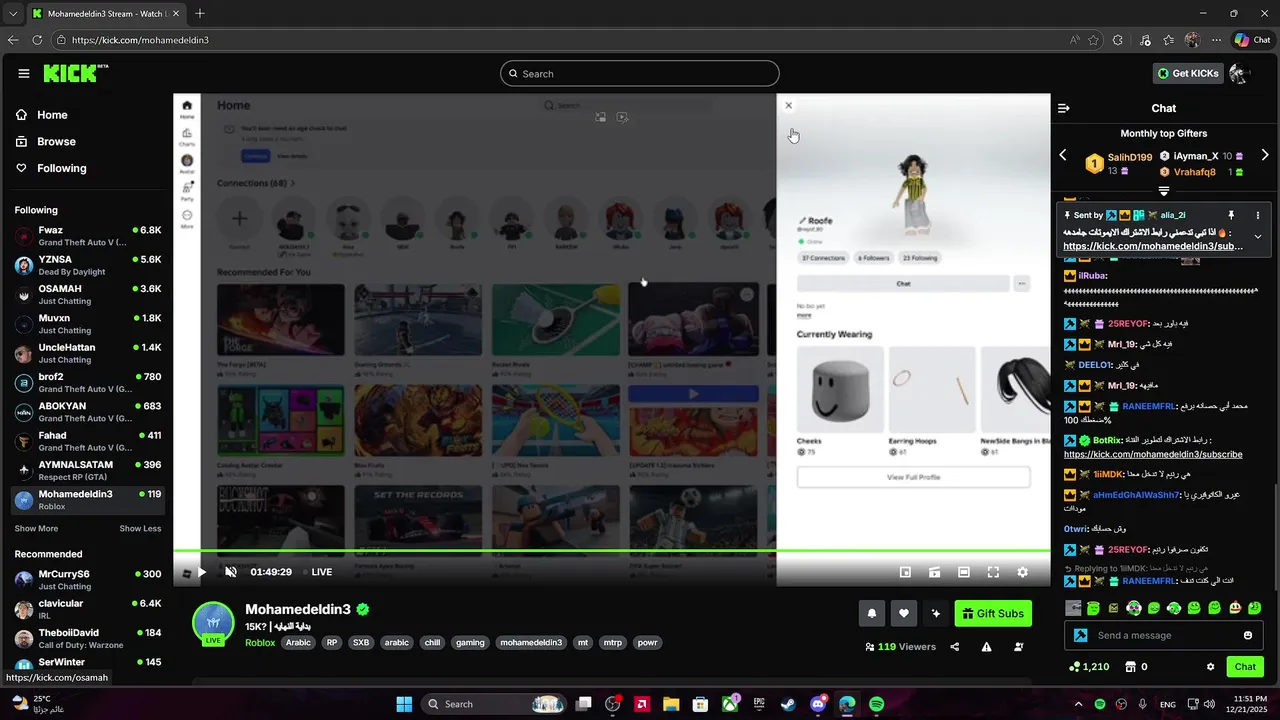Unpin the pinned chat message
Viewport: 1280px width, 720px height.
point(1231,215)
